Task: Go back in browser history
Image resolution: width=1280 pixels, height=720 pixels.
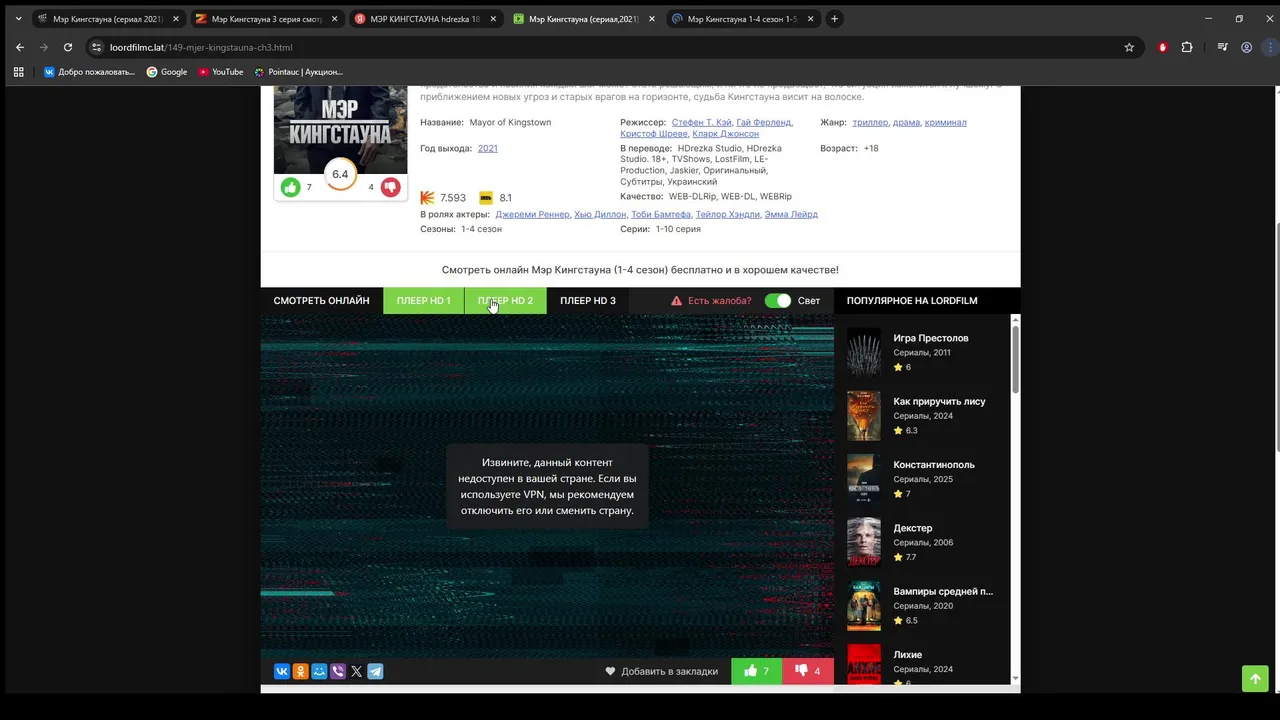Action: click(x=20, y=47)
